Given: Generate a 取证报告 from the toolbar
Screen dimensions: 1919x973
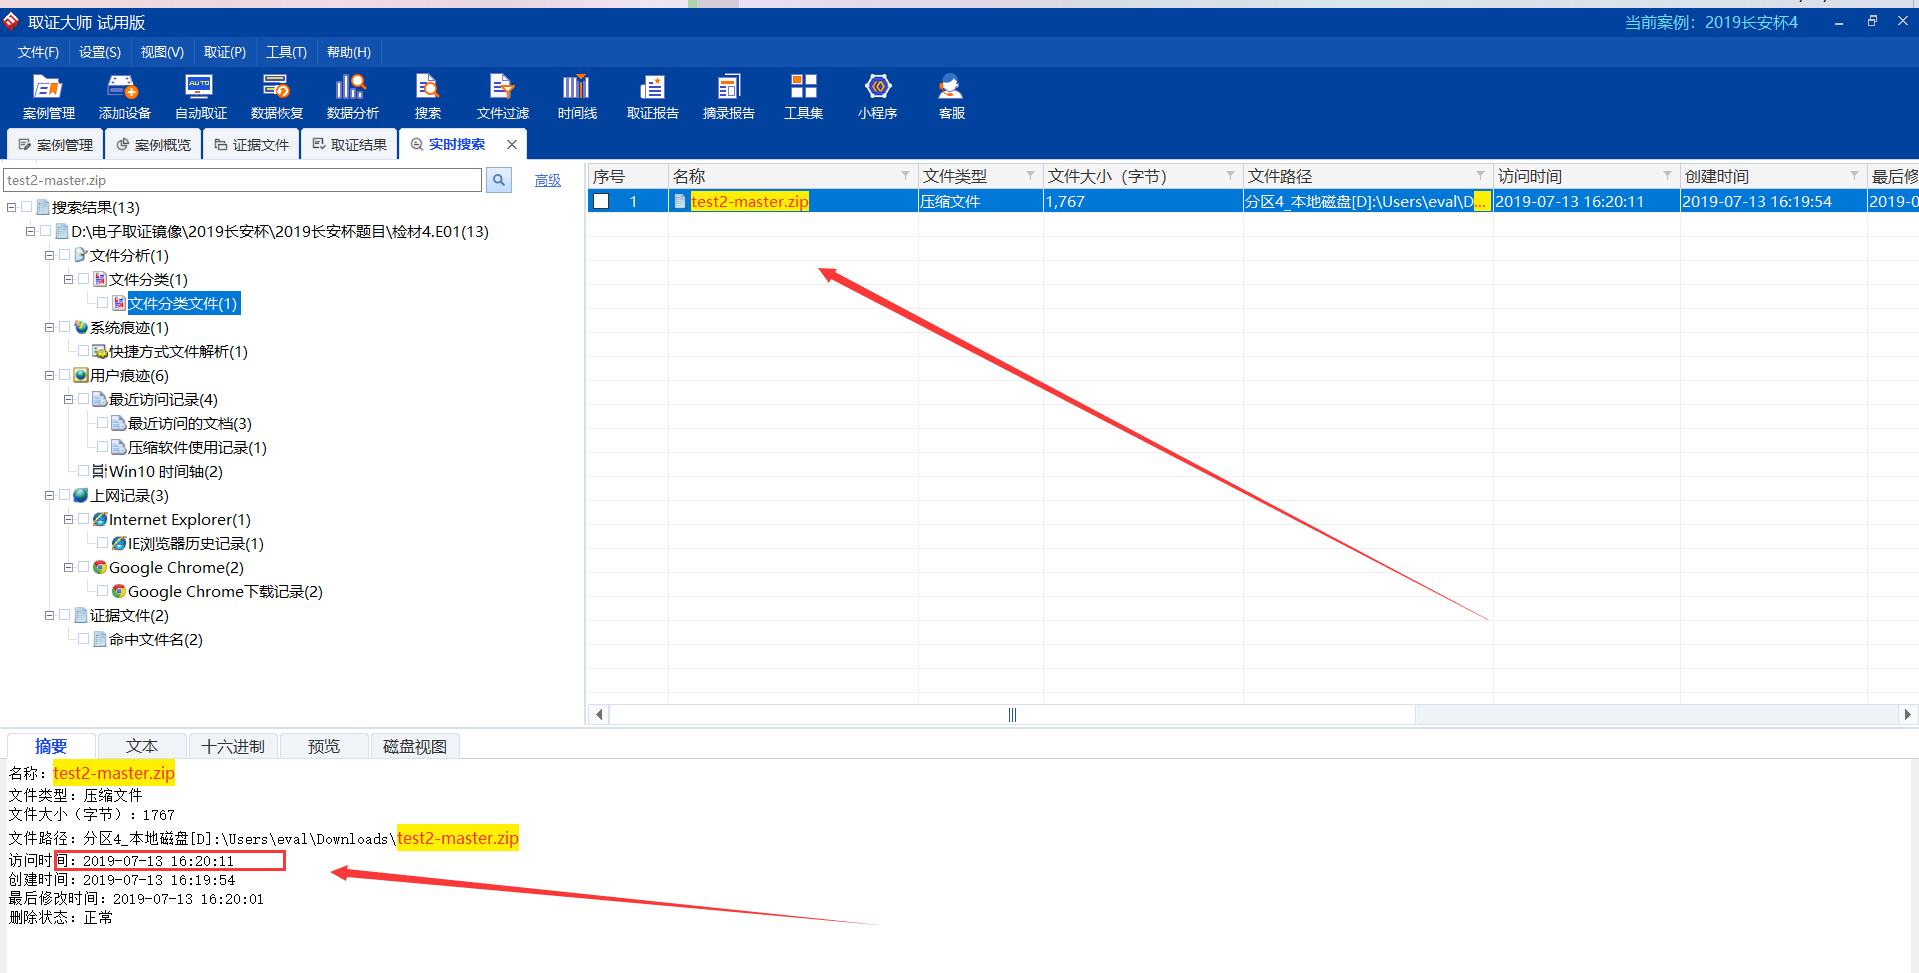Looking at the screenshot, I should [x=652, y=97].
